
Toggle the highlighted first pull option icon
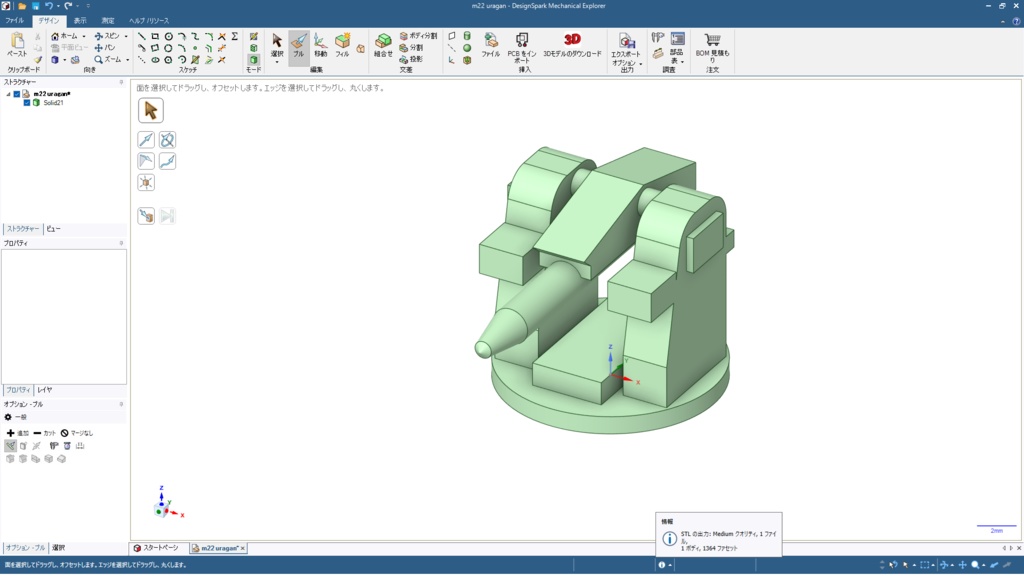click(10, 446)
